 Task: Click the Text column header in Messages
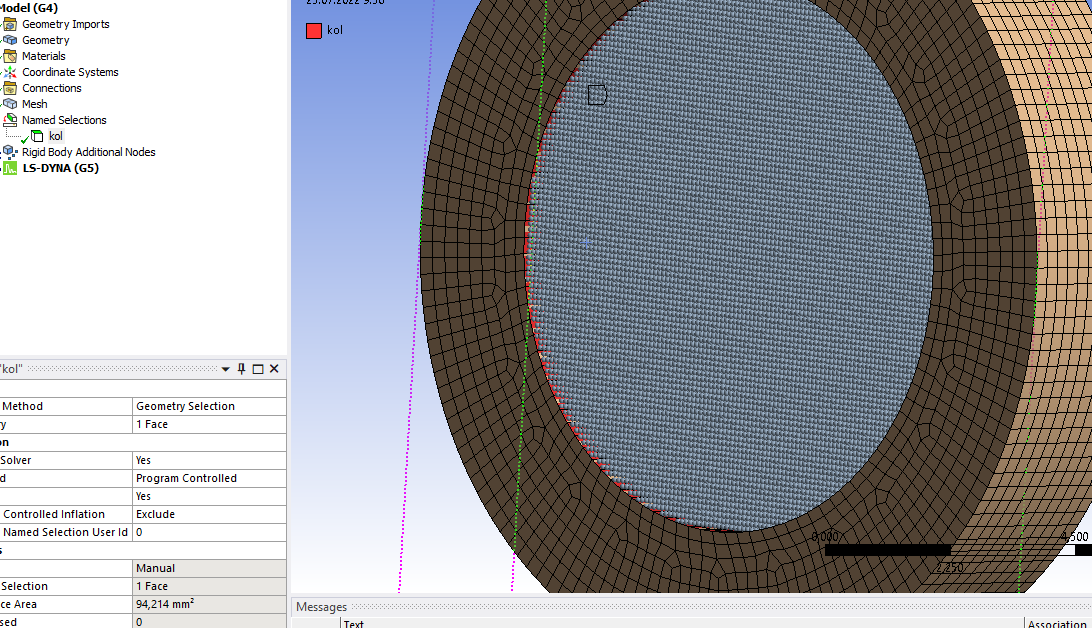(354, 624)
